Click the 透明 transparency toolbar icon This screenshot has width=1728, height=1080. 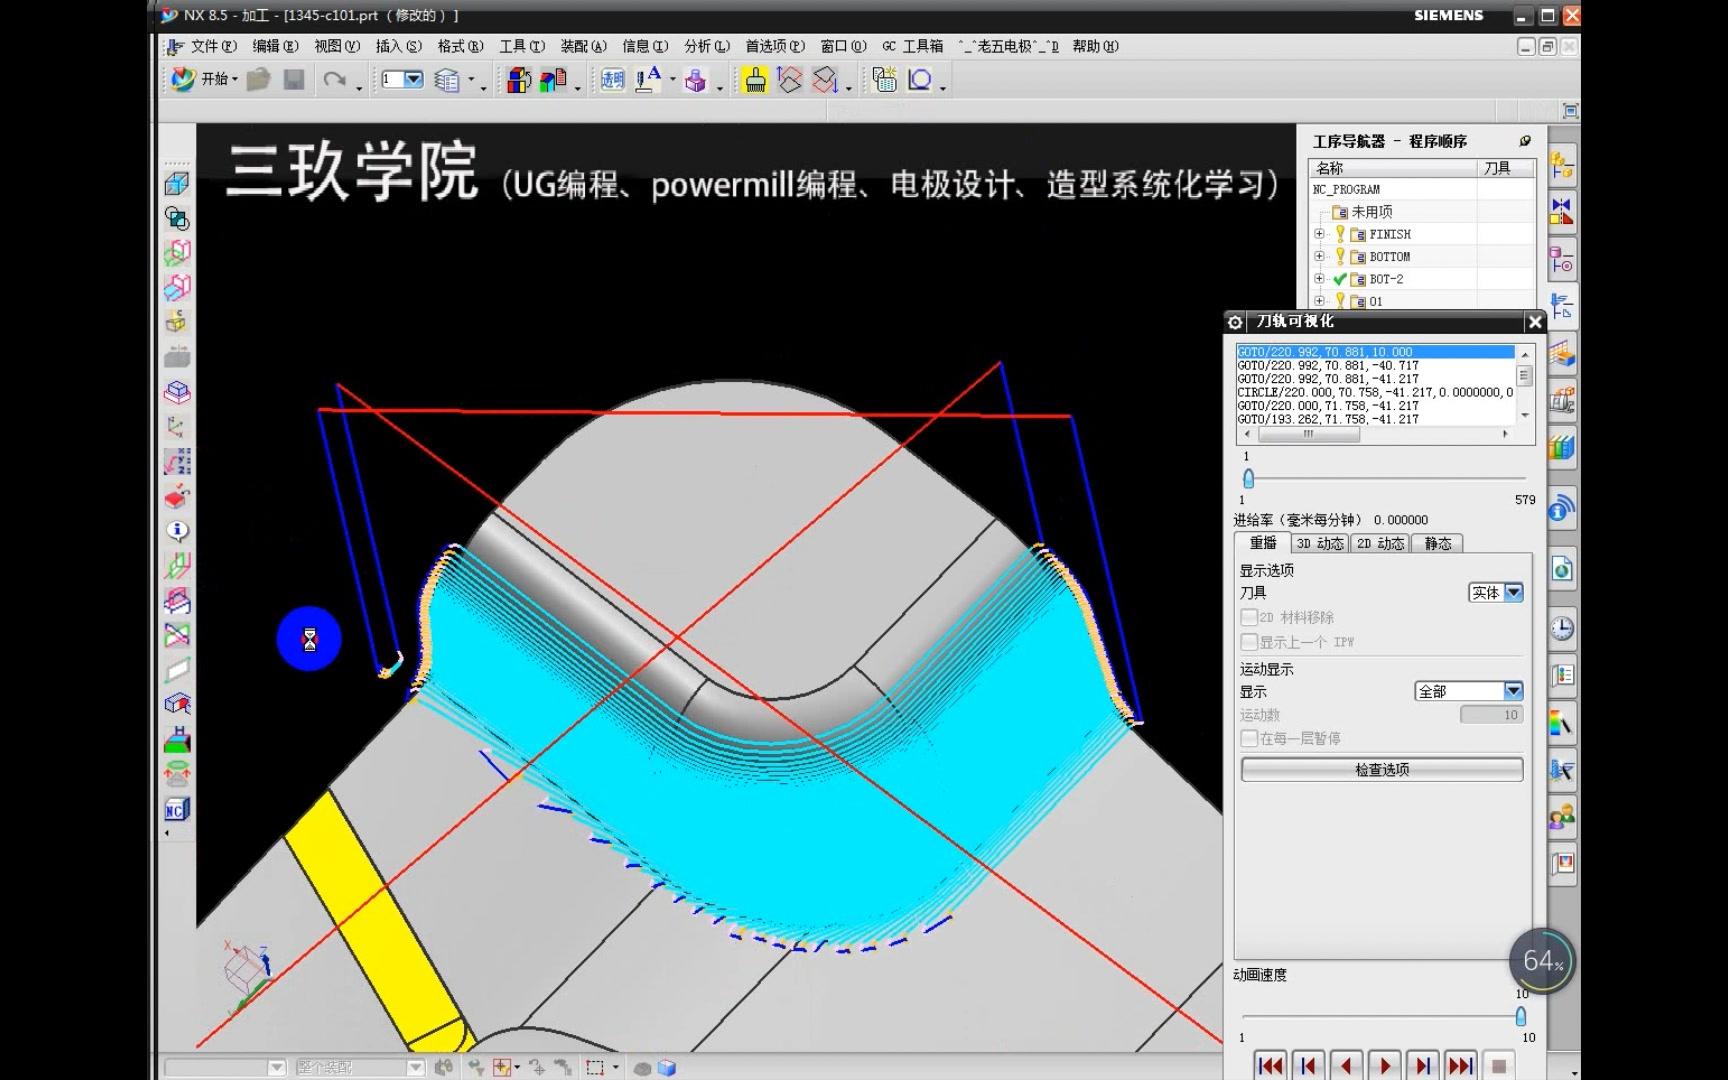pyautogui.click(x=612, y=80)
